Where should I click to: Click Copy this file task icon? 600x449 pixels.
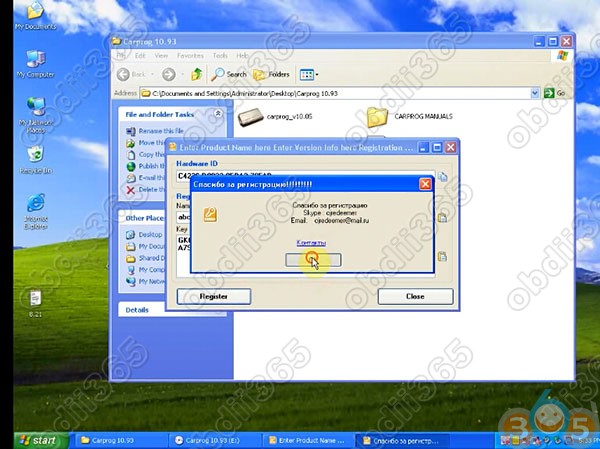131,155
